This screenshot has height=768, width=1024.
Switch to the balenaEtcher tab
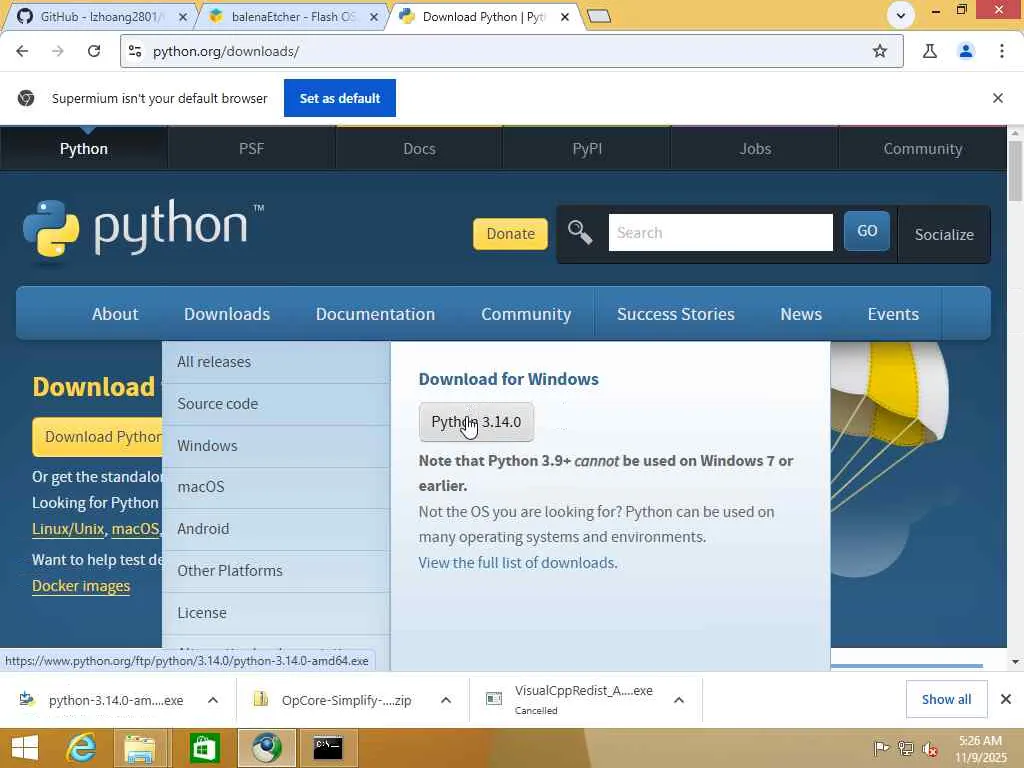coord(293,16)
